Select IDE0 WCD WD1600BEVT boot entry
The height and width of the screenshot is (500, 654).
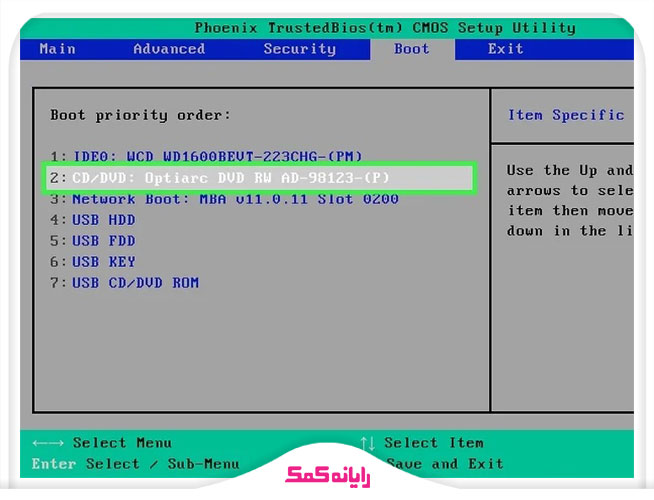pos(206,156)
